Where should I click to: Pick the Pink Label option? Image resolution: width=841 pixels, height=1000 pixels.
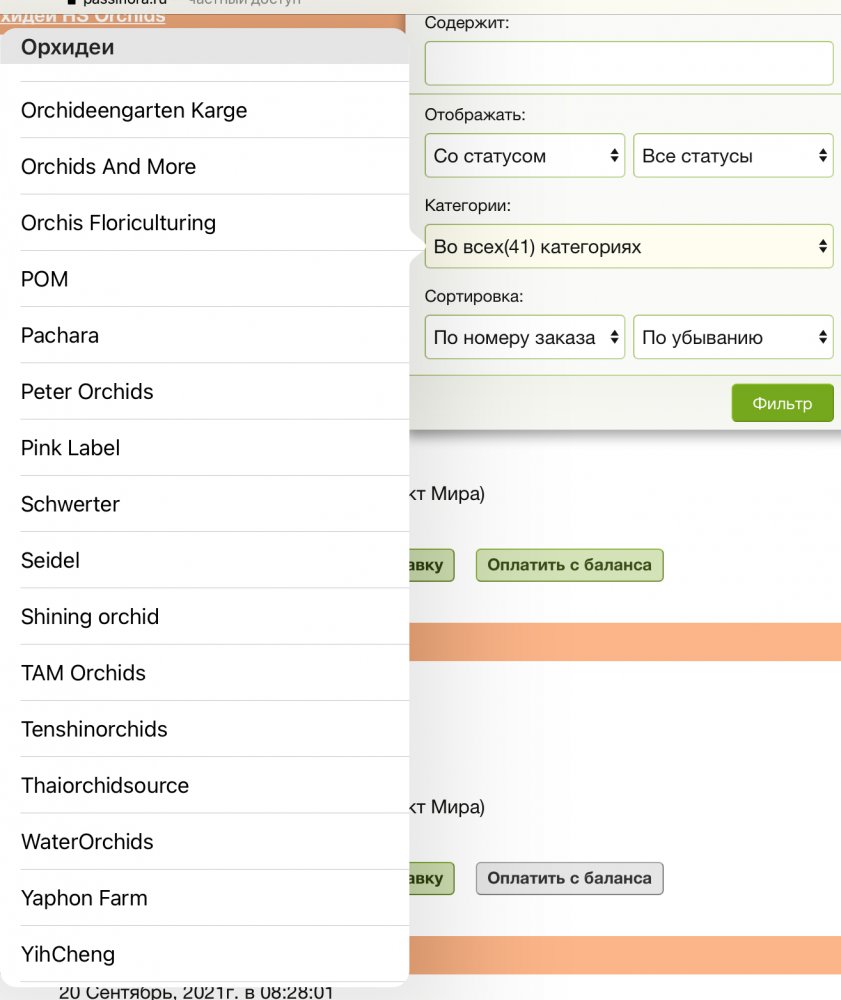pos(70,447)
